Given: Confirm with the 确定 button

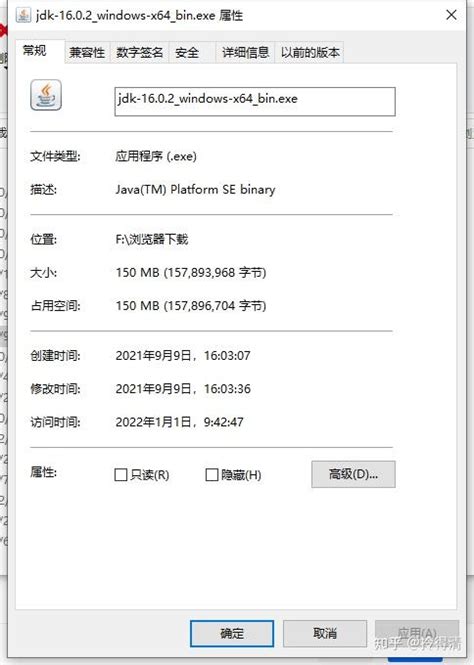Looking at the screenshot, I should [232, 634].
